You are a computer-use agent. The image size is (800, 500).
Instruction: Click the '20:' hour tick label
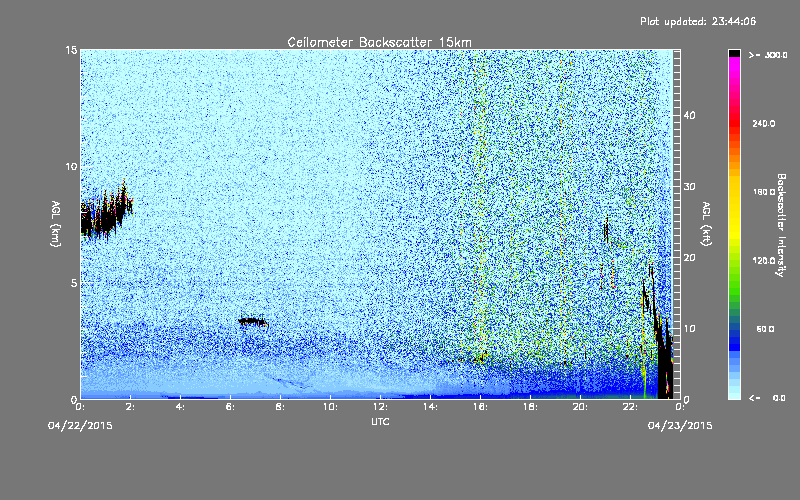coord(580,407)
